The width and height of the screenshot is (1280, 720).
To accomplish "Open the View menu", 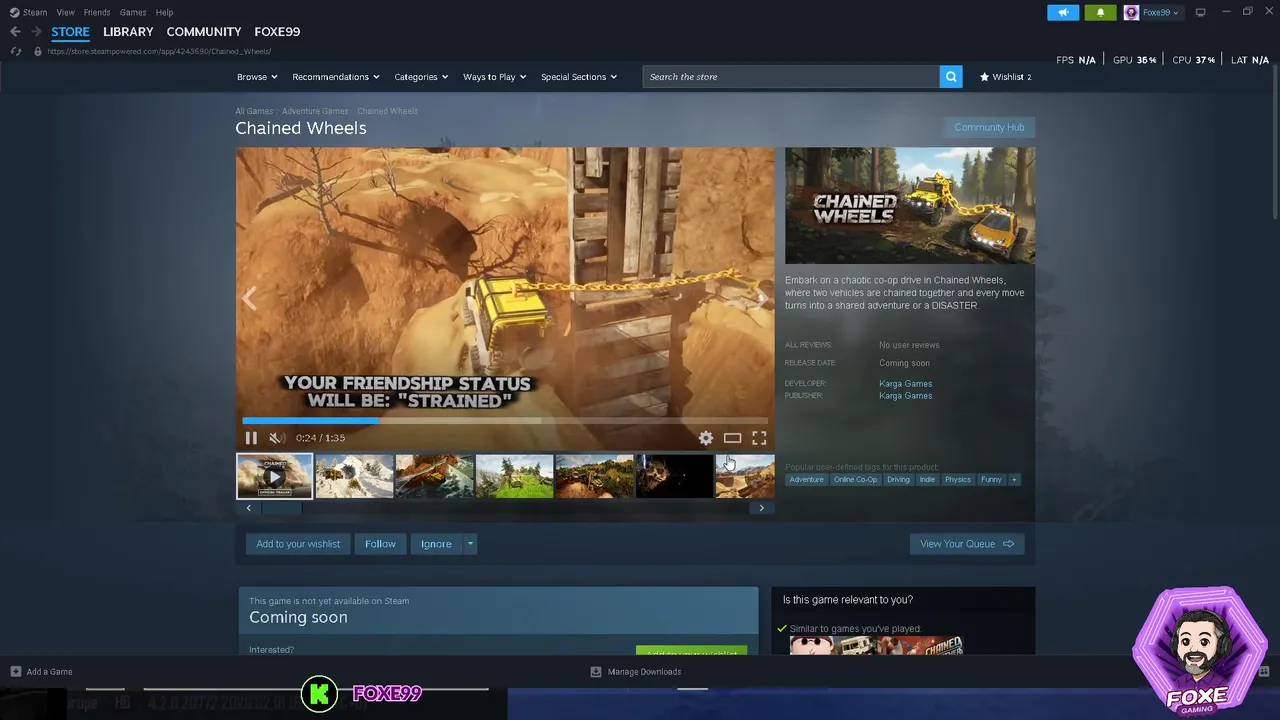I will pyautogui.click(x=66, y=12).
